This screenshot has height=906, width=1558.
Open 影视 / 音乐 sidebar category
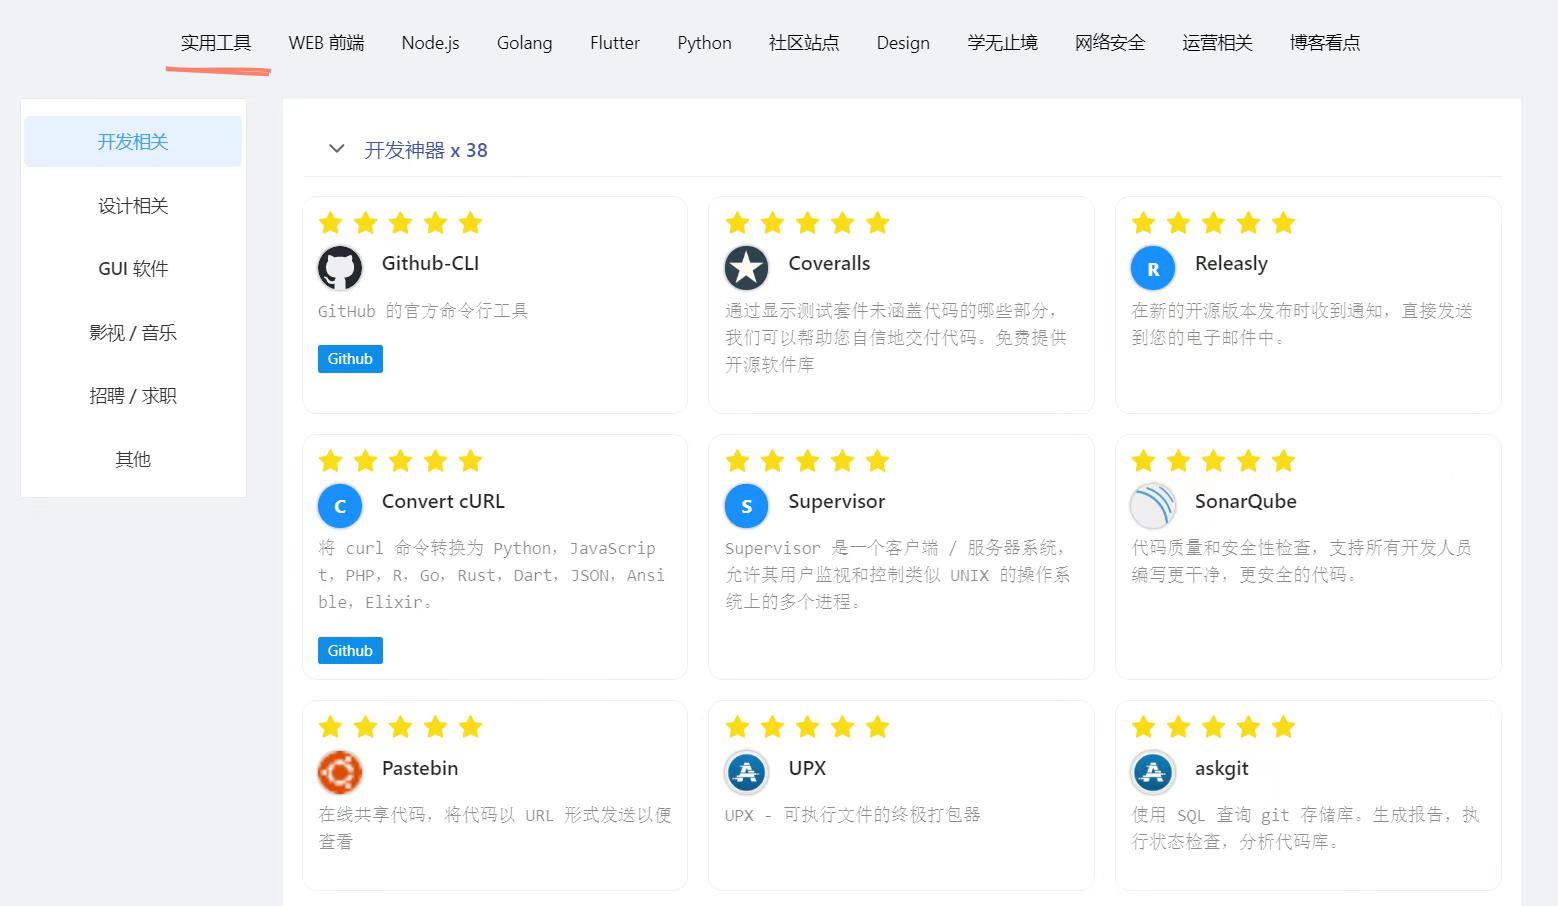tap(133, 332)
